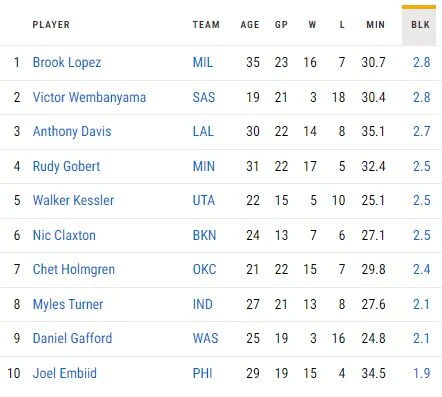Open the SAS team link
This screenshot has width=442, height=397.
(204, 97)
